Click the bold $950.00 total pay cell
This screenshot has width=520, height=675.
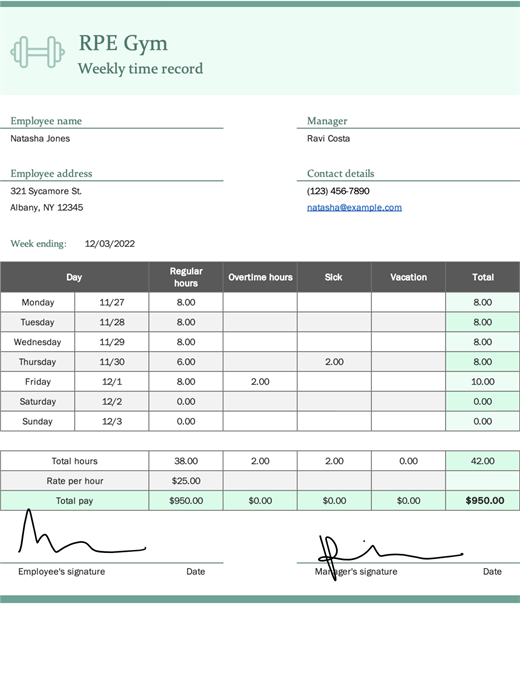click(483, 501)
